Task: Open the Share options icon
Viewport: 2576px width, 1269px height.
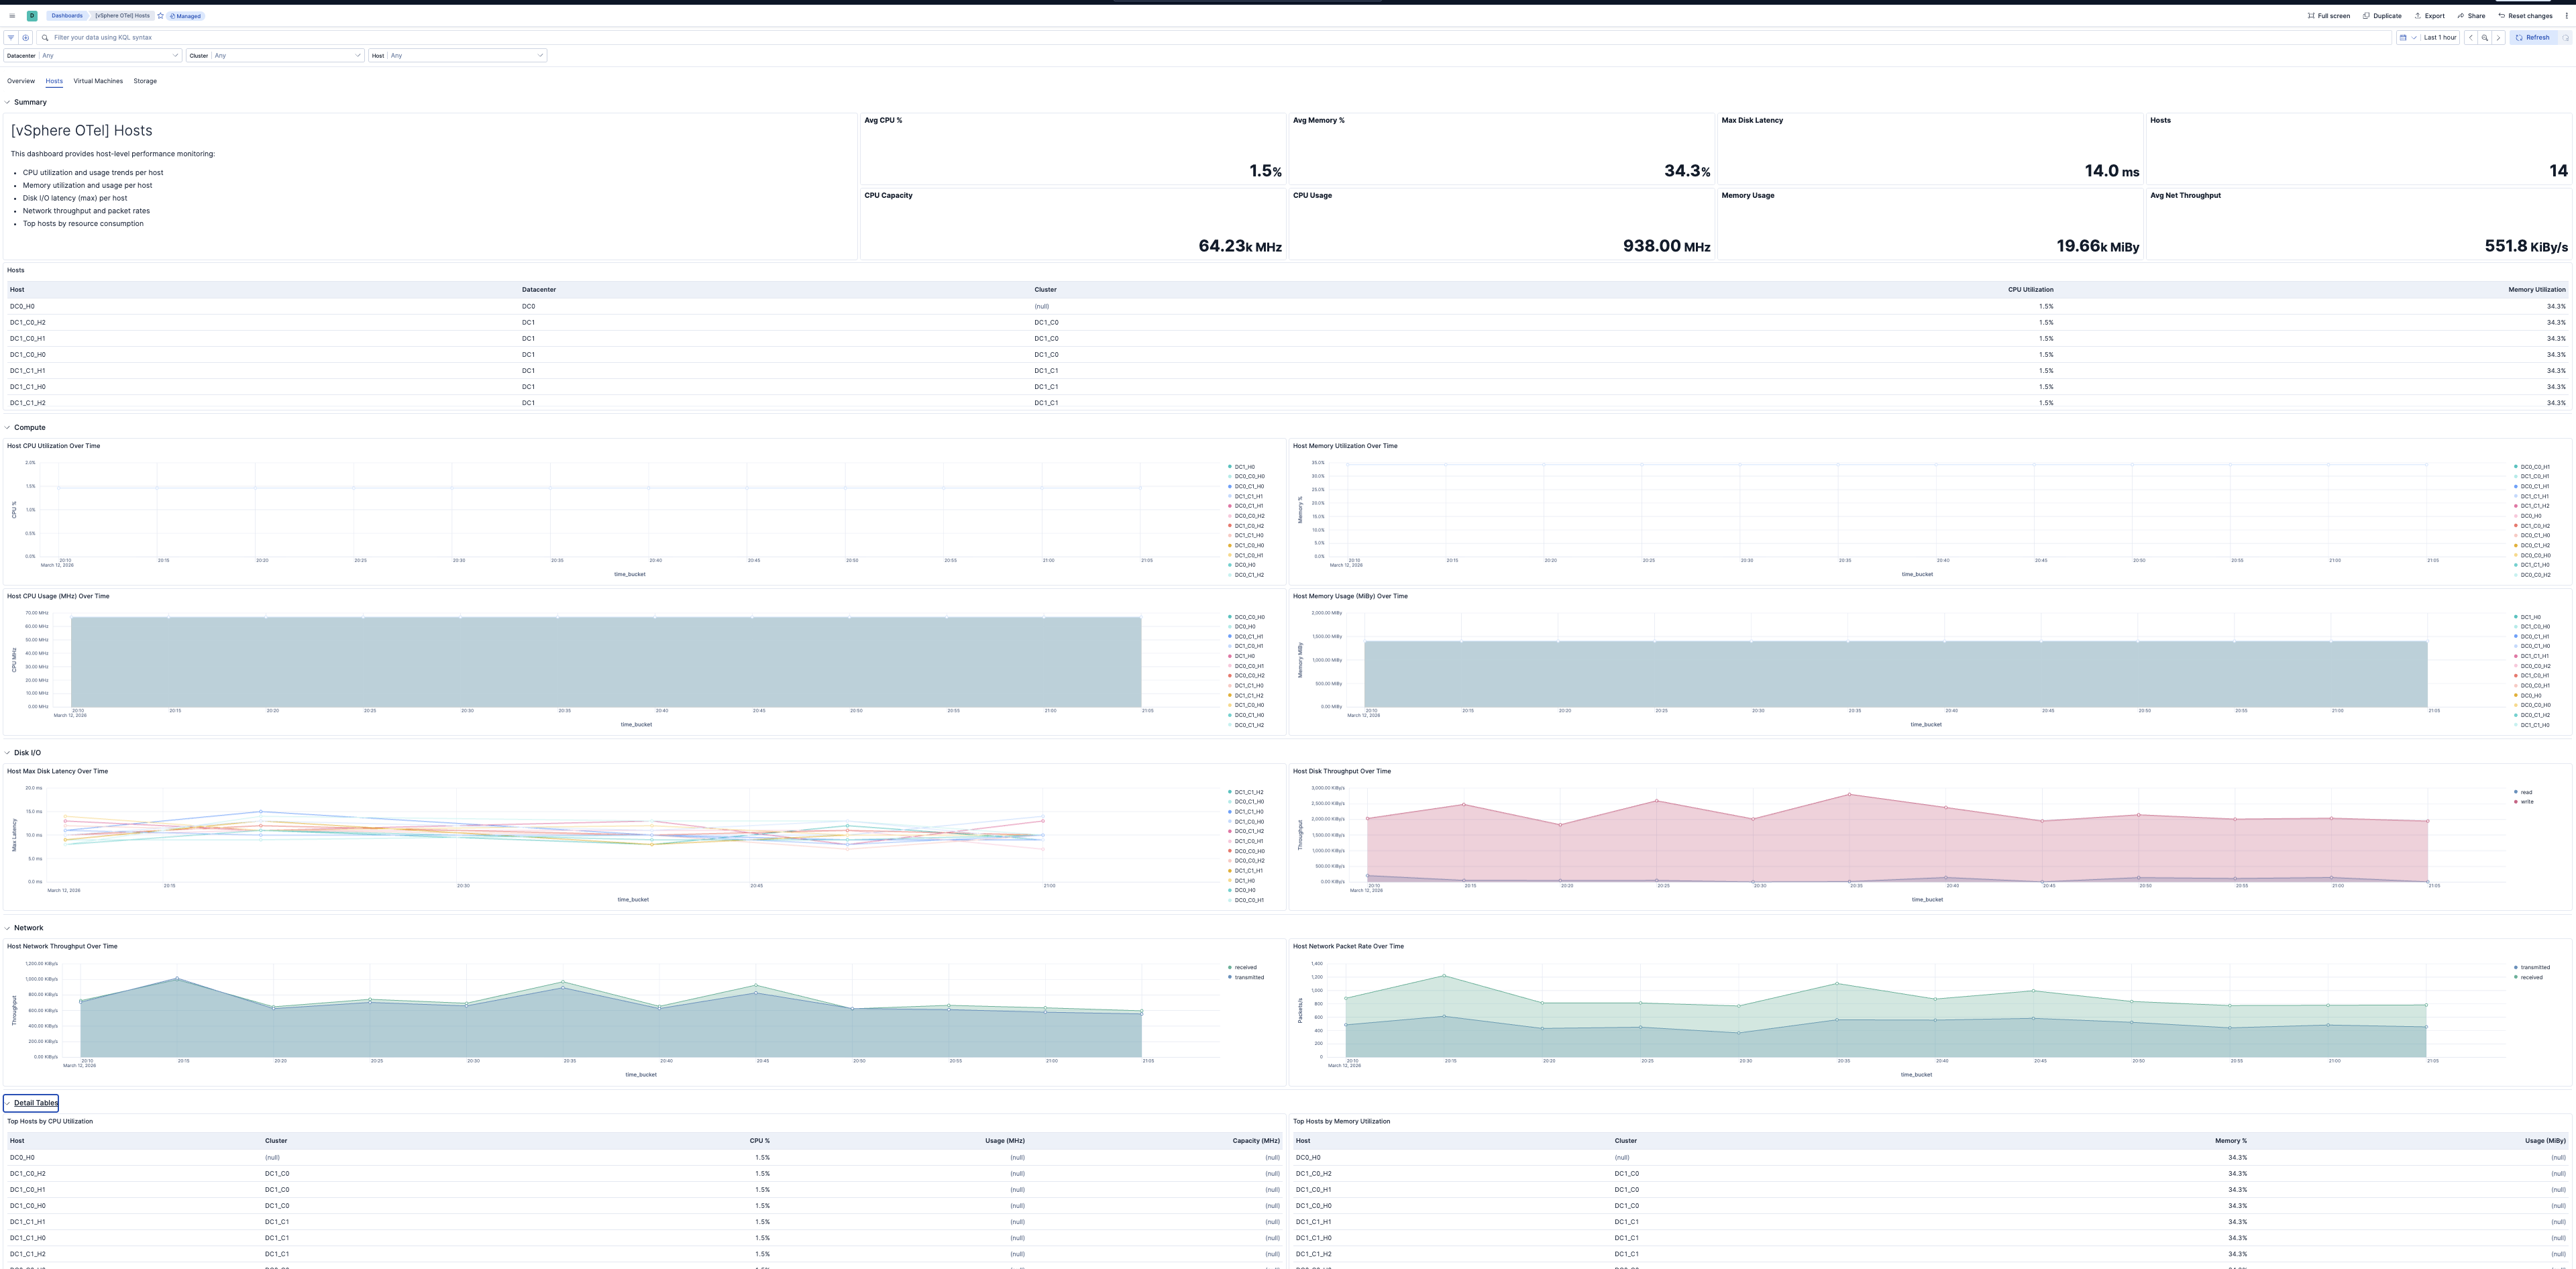Action: [2461, 16]
